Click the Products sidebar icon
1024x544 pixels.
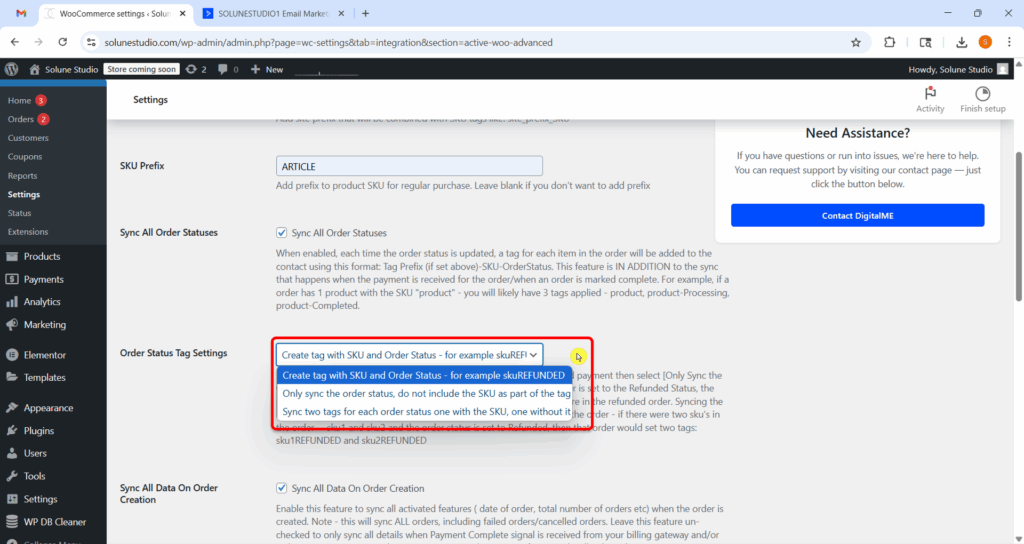tap(12, 257)
